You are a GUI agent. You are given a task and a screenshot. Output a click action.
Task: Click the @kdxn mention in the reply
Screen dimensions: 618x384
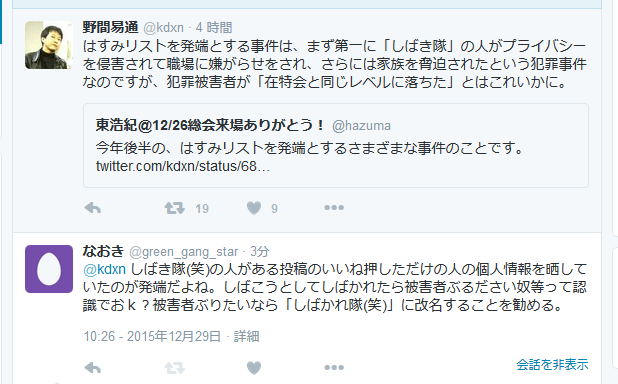pos(104,269)
